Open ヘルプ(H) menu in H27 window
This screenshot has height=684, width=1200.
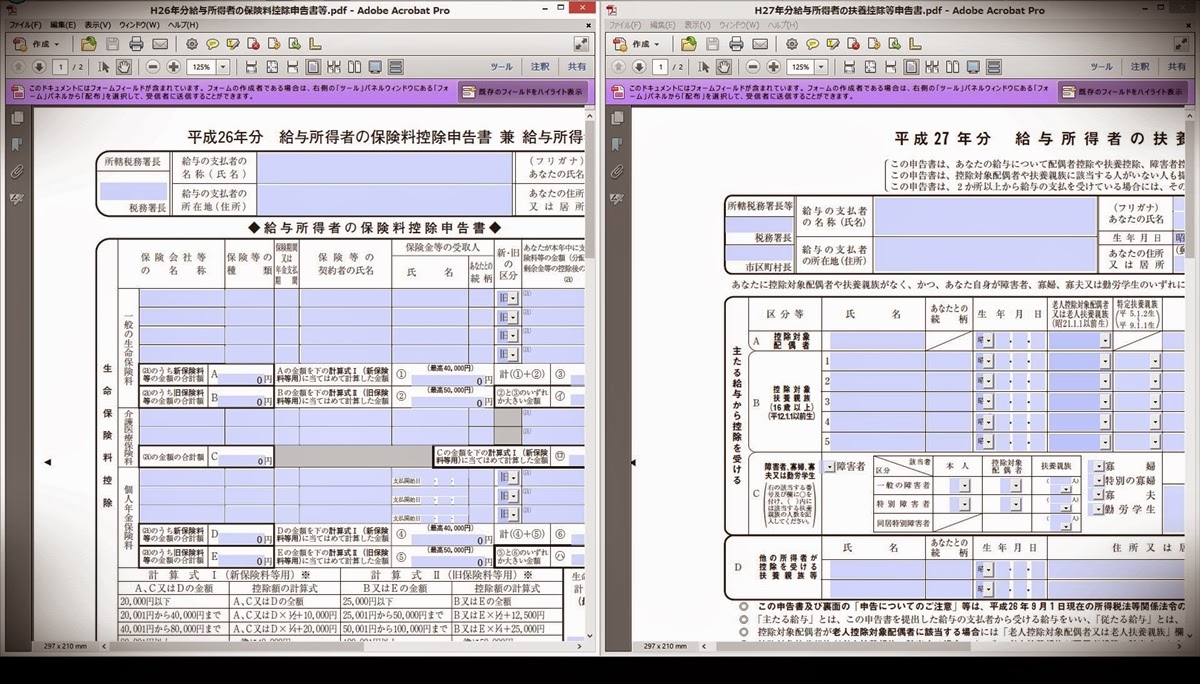click(783, 23)
